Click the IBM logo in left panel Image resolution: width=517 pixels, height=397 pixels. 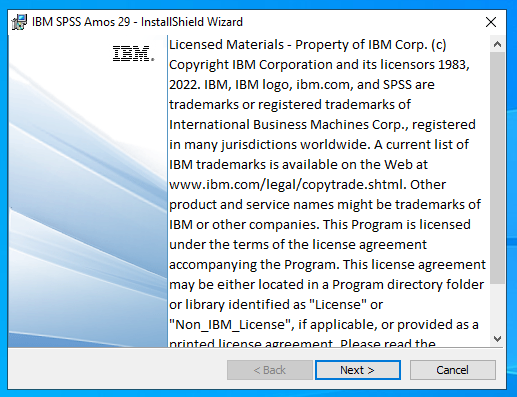pyautogui.click(x=133, y=53)
